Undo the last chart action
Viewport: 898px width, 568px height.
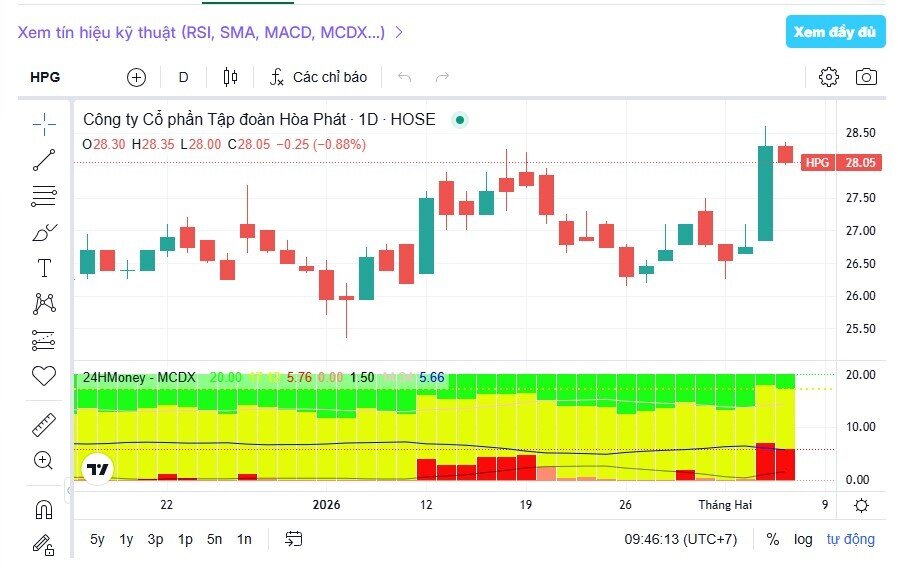[x=404, y=77]
